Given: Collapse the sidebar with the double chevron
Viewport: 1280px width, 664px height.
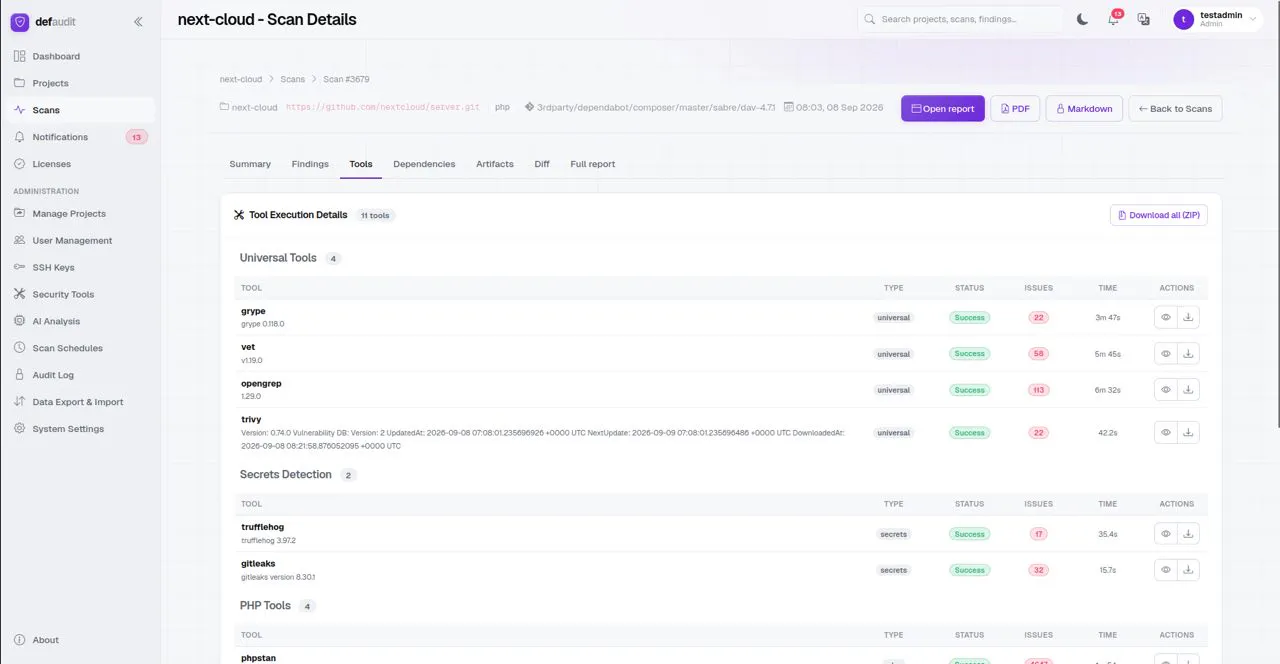Looking at the screenshot, I should click(x=138, y=21).
